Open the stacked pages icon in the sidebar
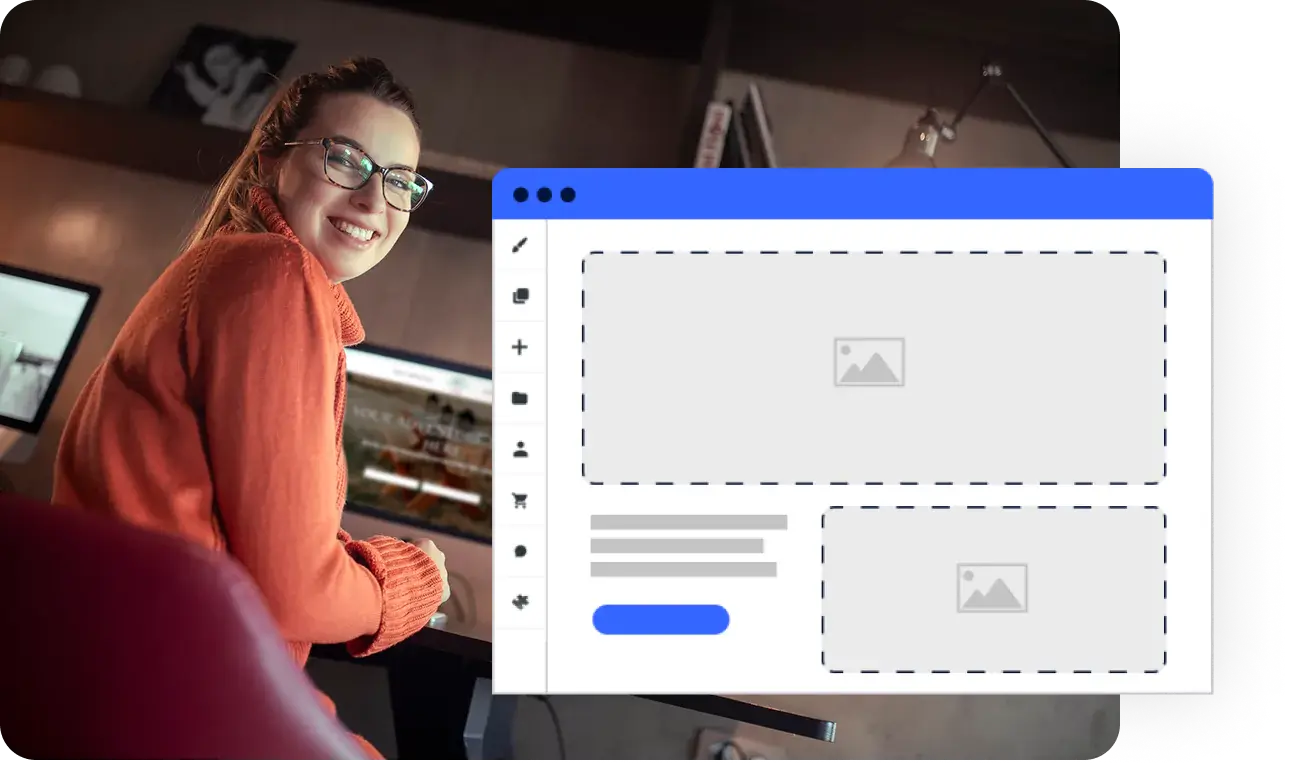This screenshot has width=1294, height=775. [520, 296]
